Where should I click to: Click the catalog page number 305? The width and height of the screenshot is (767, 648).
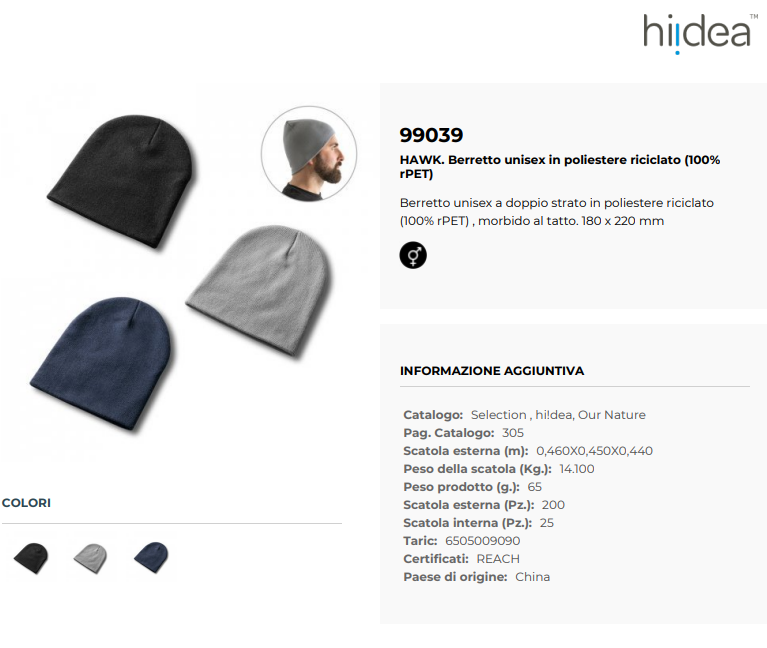[513, 433]
